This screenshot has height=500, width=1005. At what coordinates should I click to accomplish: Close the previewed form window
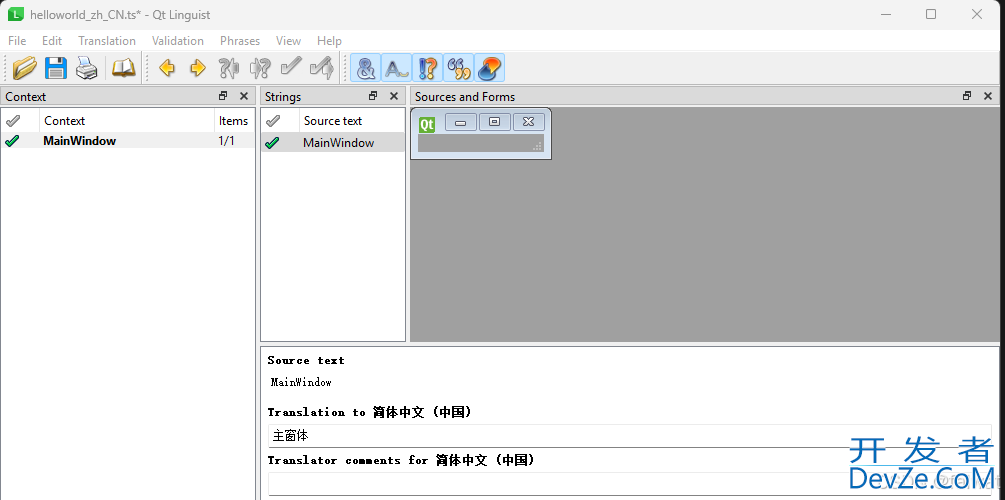click(529, 122)
